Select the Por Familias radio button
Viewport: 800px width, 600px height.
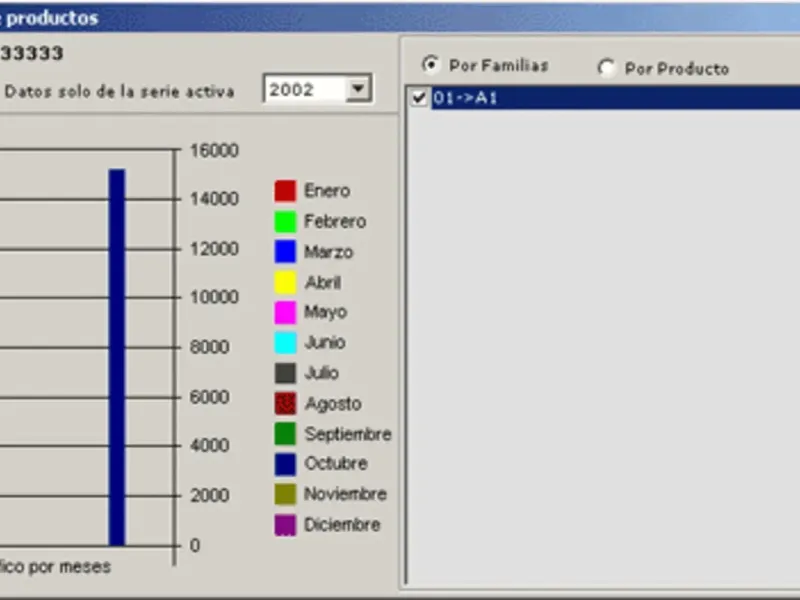[x=431, y=65]
